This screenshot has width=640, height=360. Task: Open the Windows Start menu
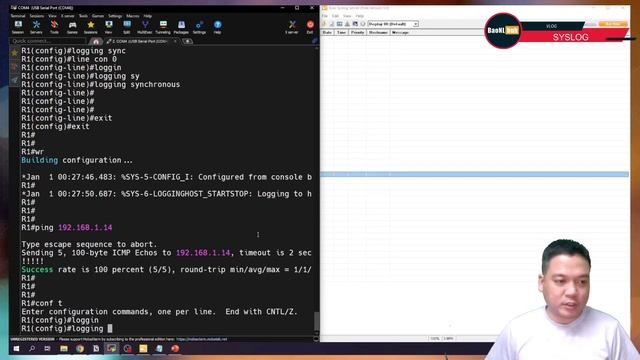[x=16, y=349]
